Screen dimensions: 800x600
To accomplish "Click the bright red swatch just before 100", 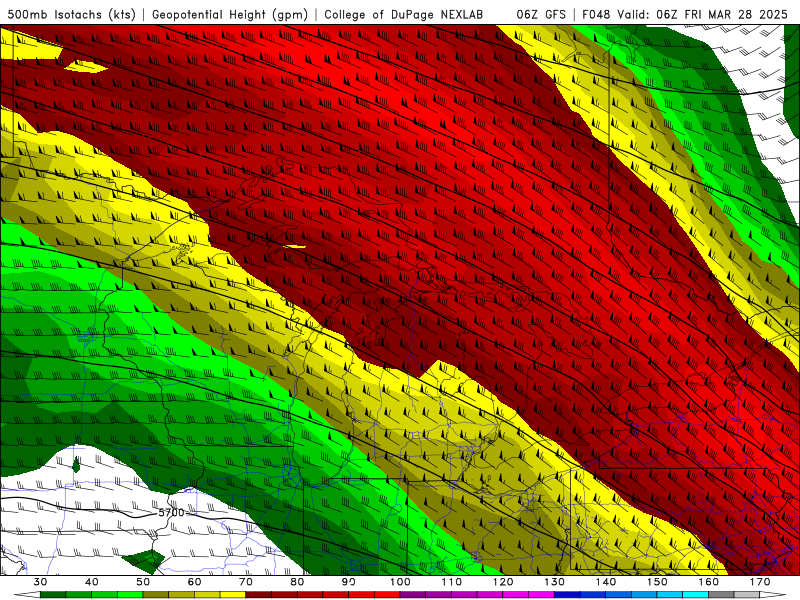I will [387, 595].
